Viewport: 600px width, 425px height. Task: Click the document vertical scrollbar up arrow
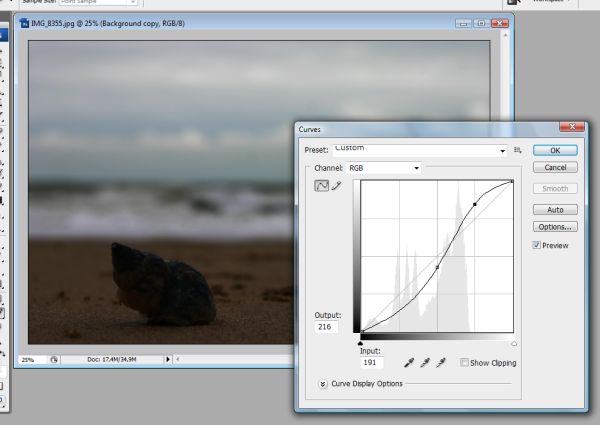(x=505, y=35)
